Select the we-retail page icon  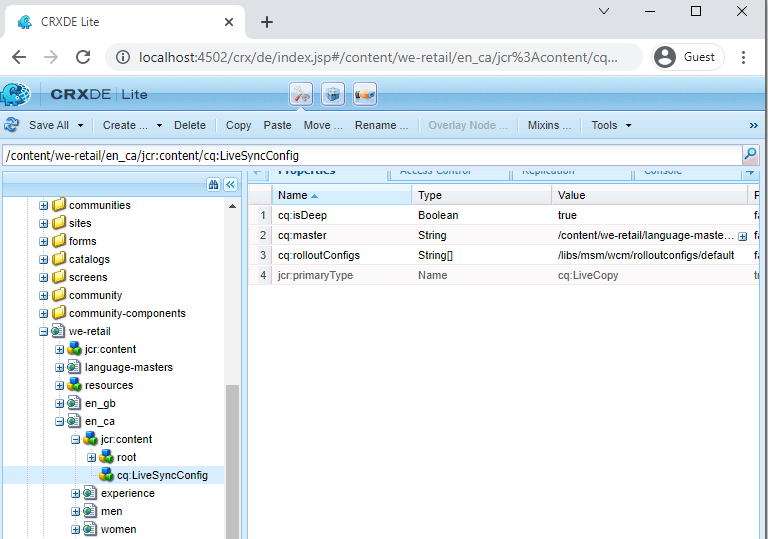coord(58,331)
